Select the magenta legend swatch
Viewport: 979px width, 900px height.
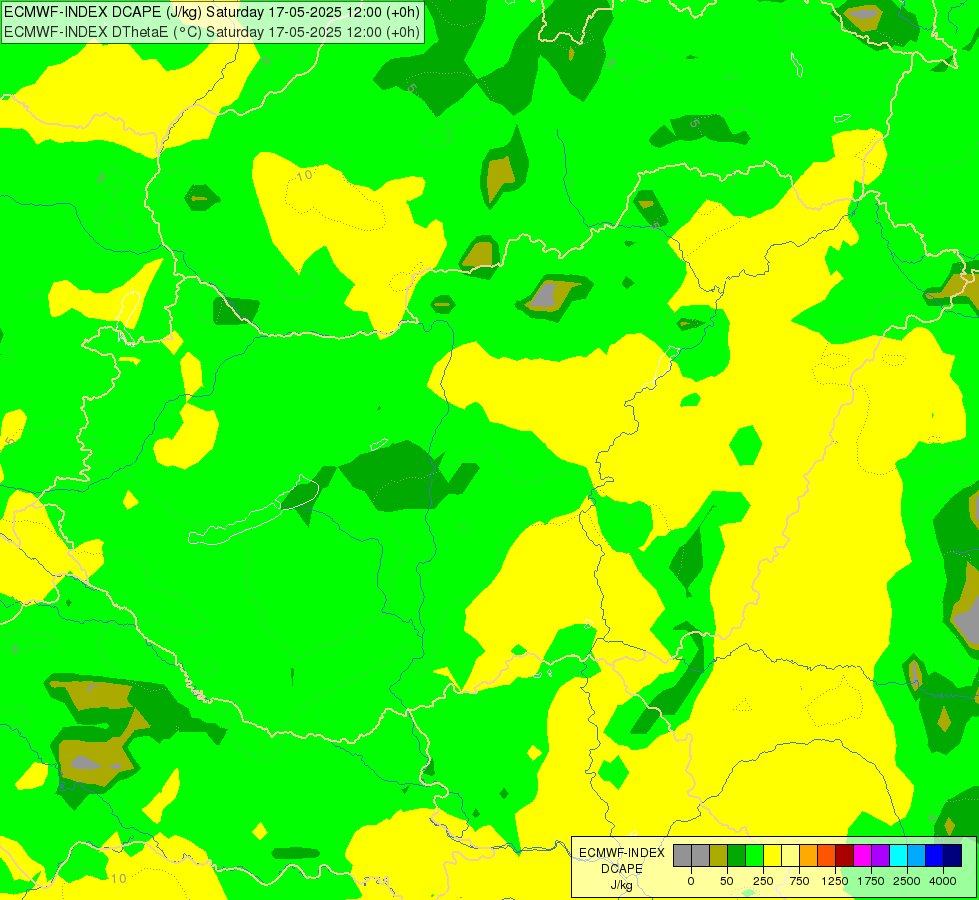click(862, 855)
